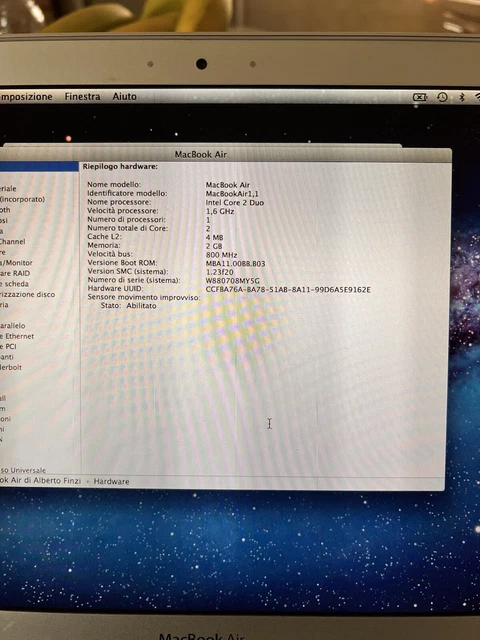Viewport: 480px width, 640px height.
Task: Click the 'Riepilogo hardware:' heading
Action: click(120, 167)
